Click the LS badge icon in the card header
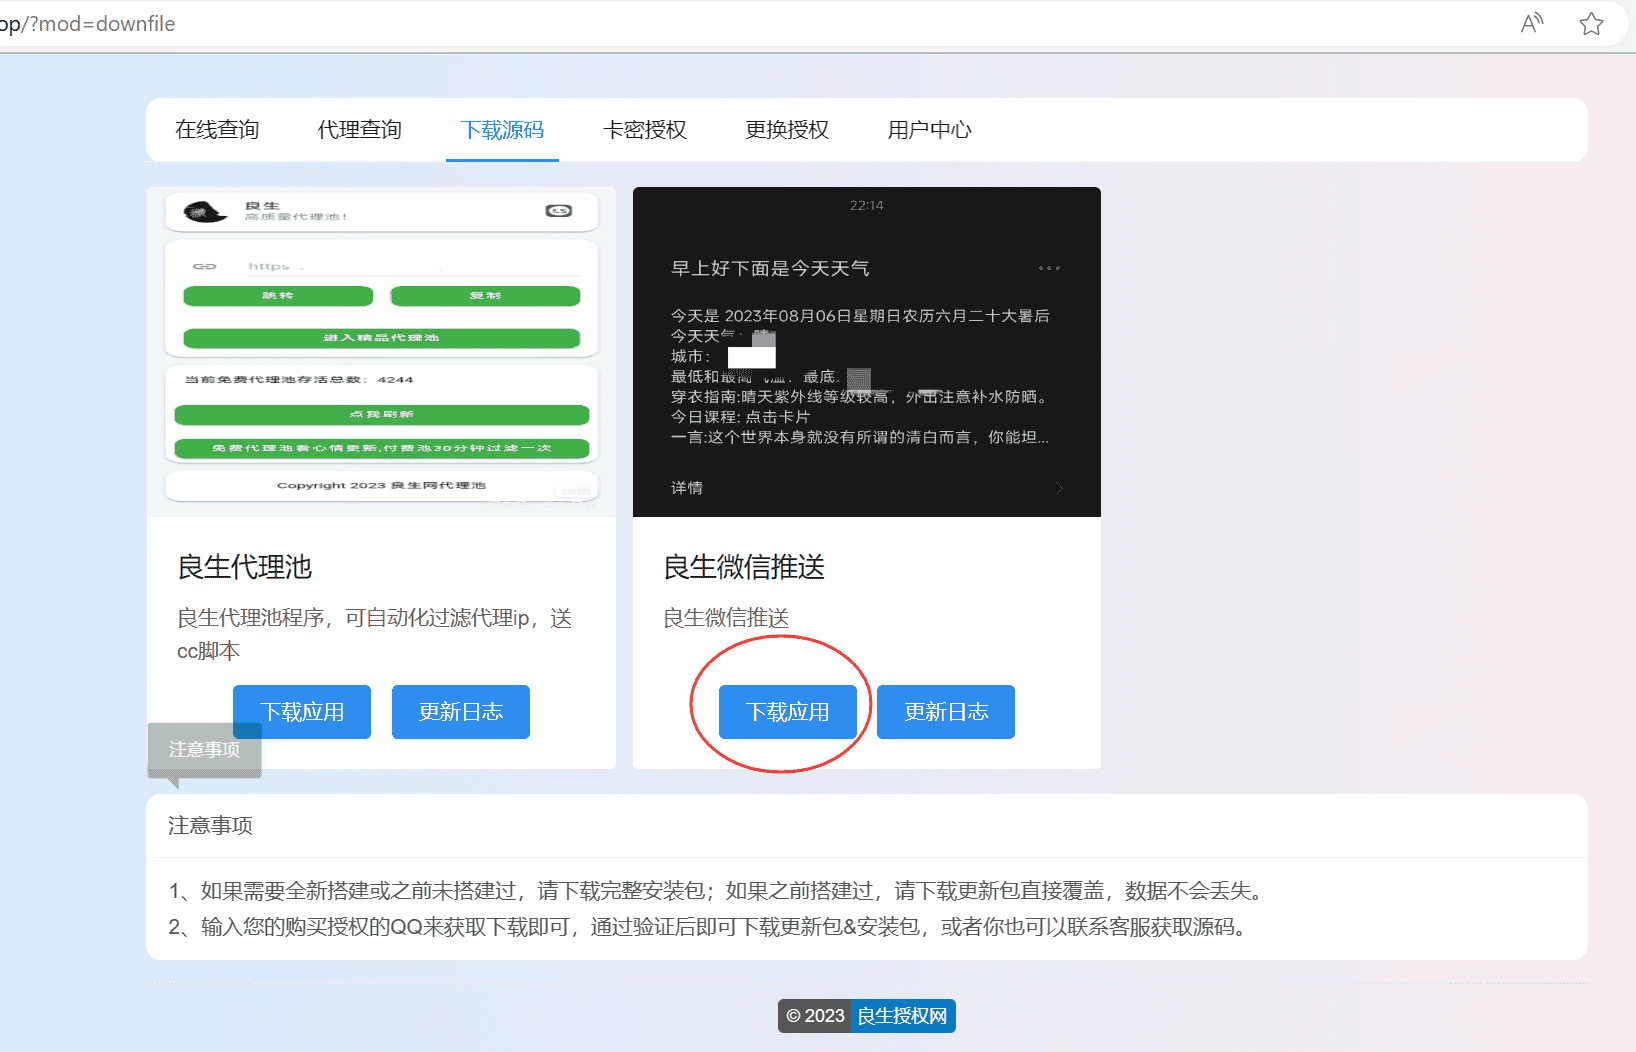The height and width of the screenshot is (1052, 1636). (x=559, y=211)
